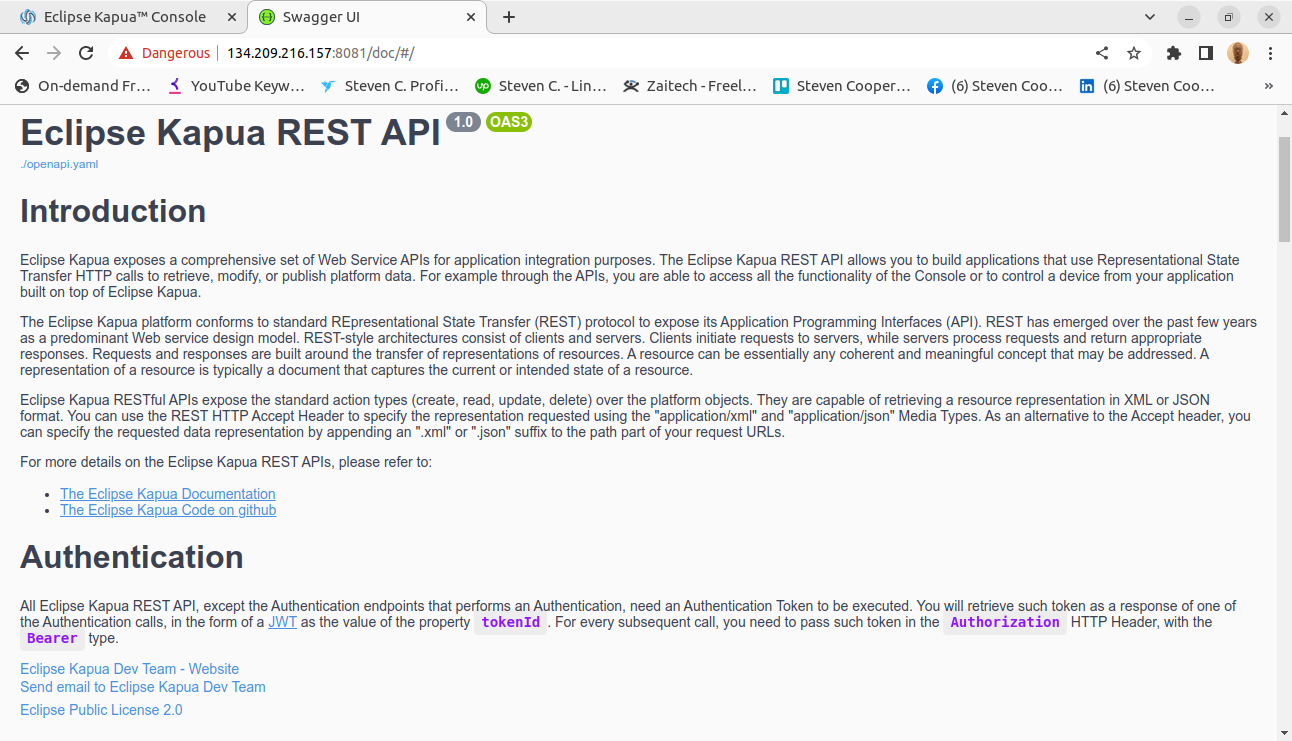
Task: Toggle the browser side panel icon
Action: (x=1206, y=53)
